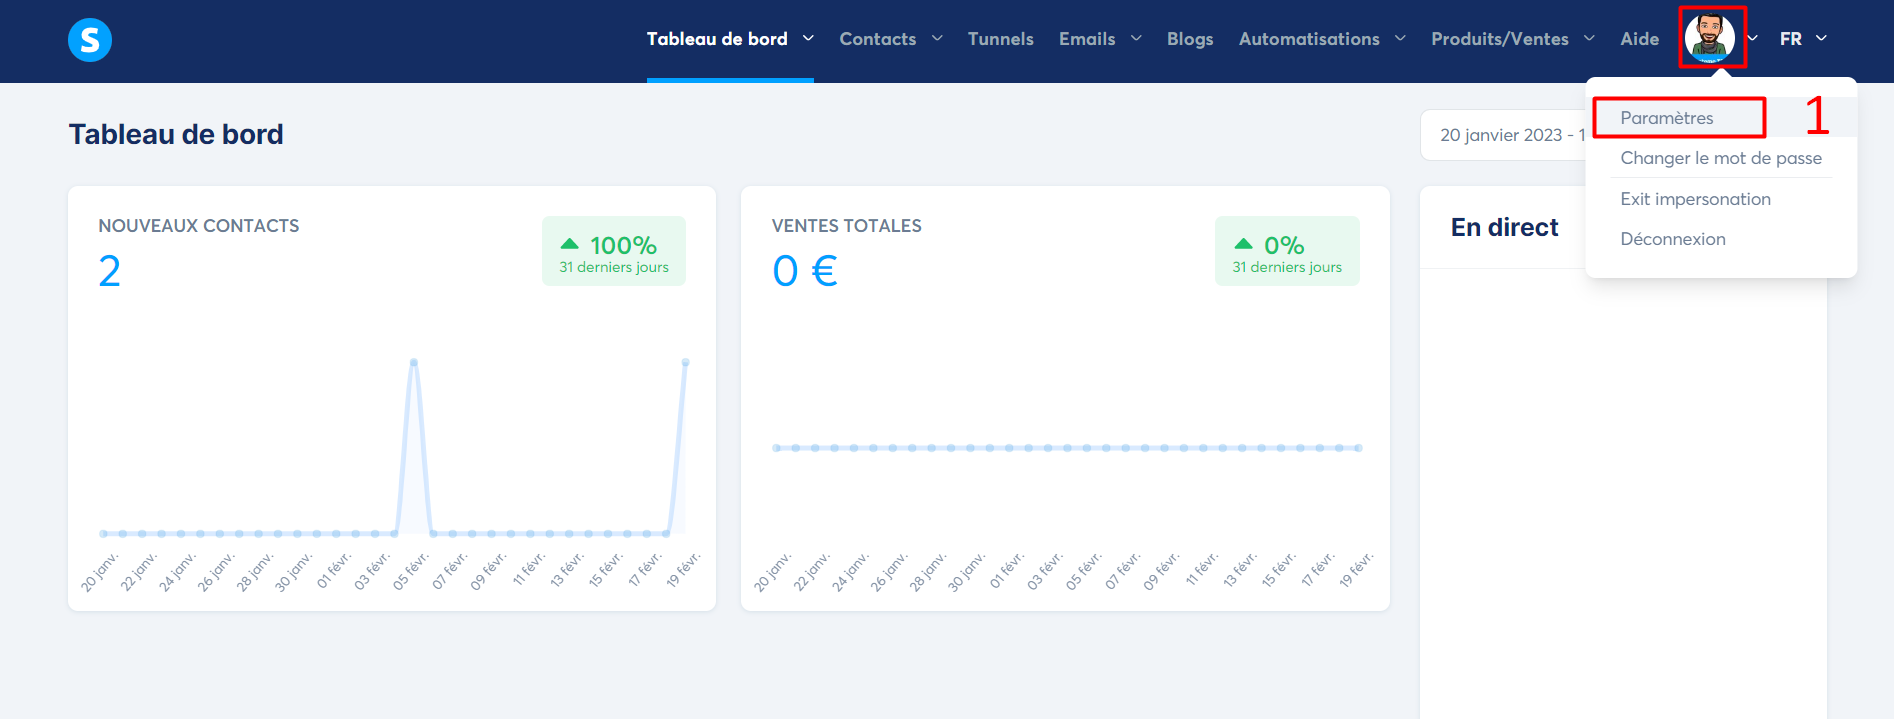The height and width of the screenshot is (719, 1894).
Task: Click the 19 févr. data point on contacts chart
Action: coord(685,363)
